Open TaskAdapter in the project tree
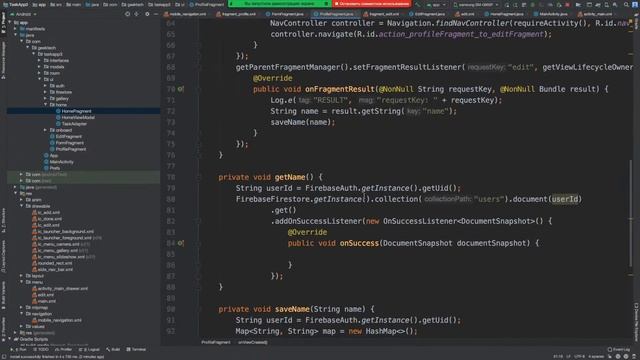The height and width of the screenshot is (360, 640). [x=74, y=124]
